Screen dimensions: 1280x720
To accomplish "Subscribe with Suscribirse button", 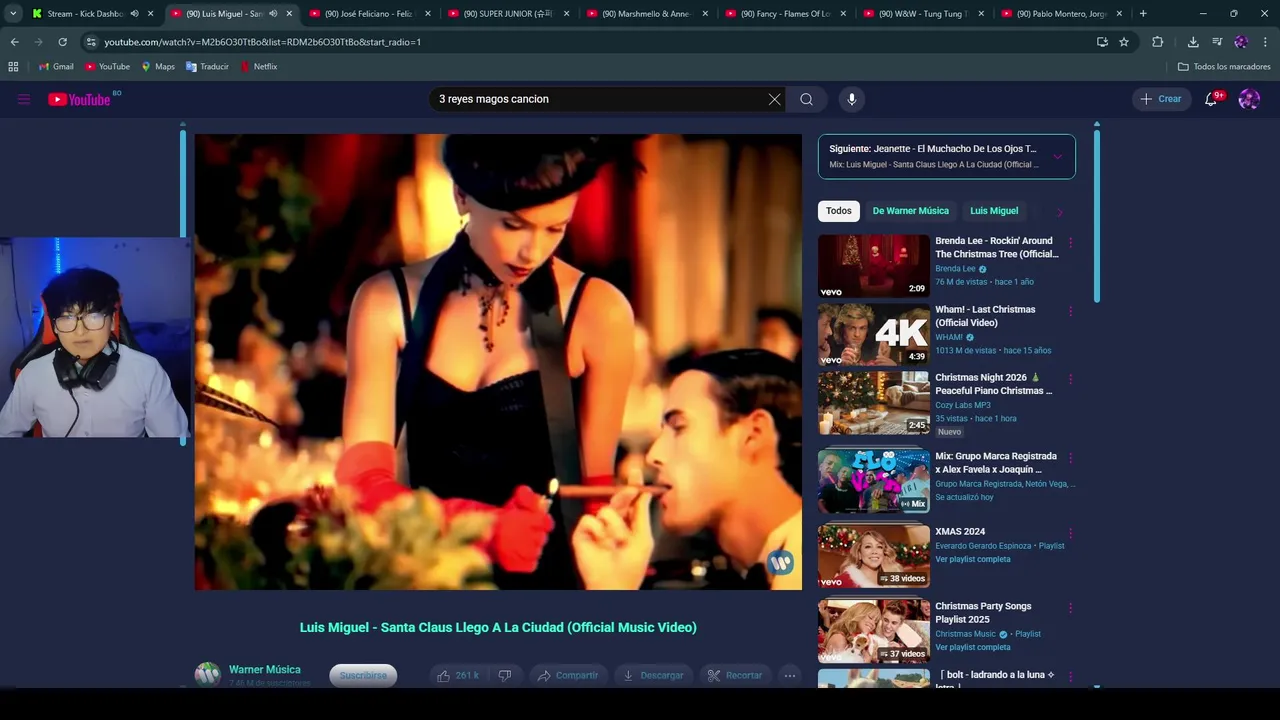I will pyautogui.click(x=363, y=676).
